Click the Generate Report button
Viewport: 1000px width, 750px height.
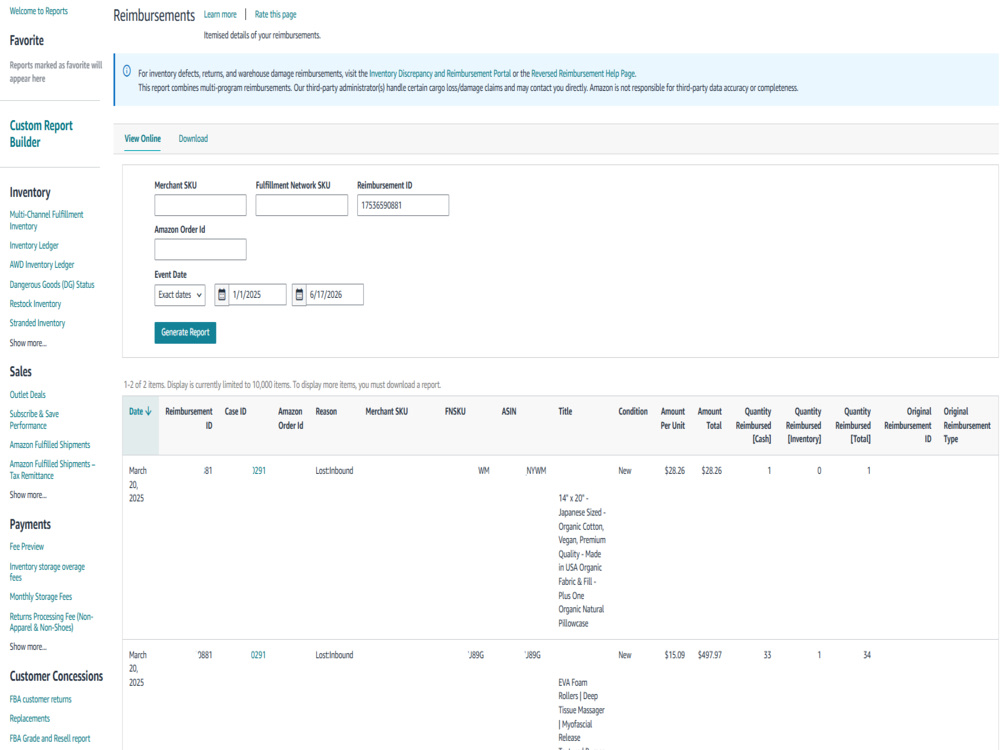pos(185,332)
